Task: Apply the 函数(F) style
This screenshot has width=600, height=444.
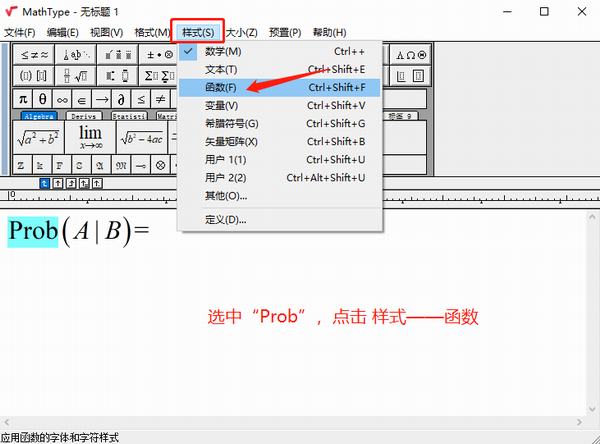Action: 280,88
